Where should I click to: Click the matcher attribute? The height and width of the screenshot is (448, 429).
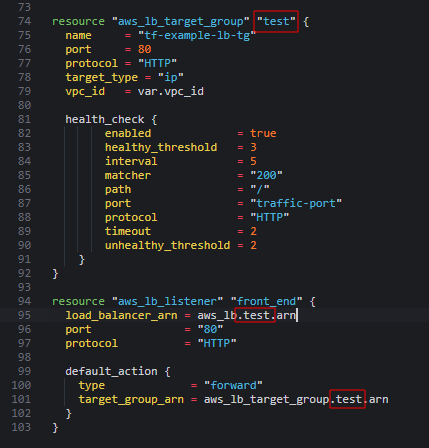coord(128,175)
